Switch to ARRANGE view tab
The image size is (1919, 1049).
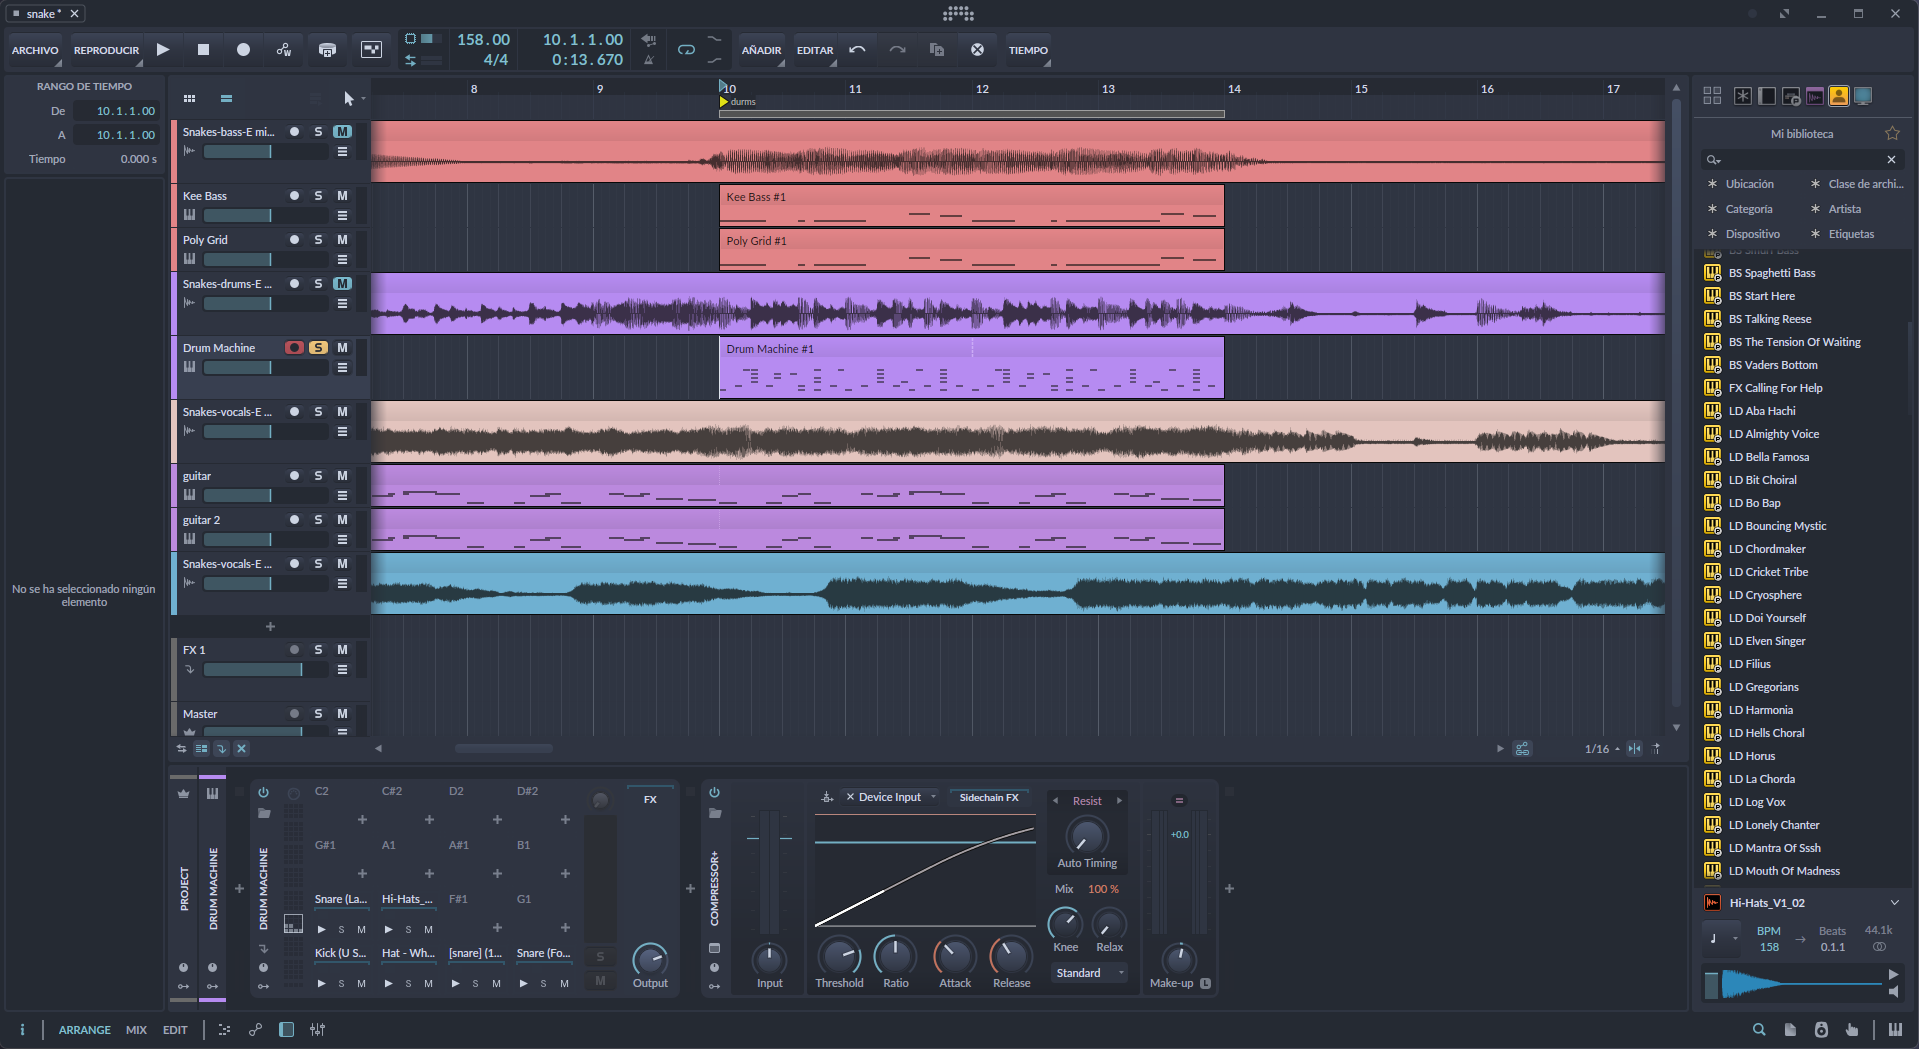click(x=85, y=1030)
